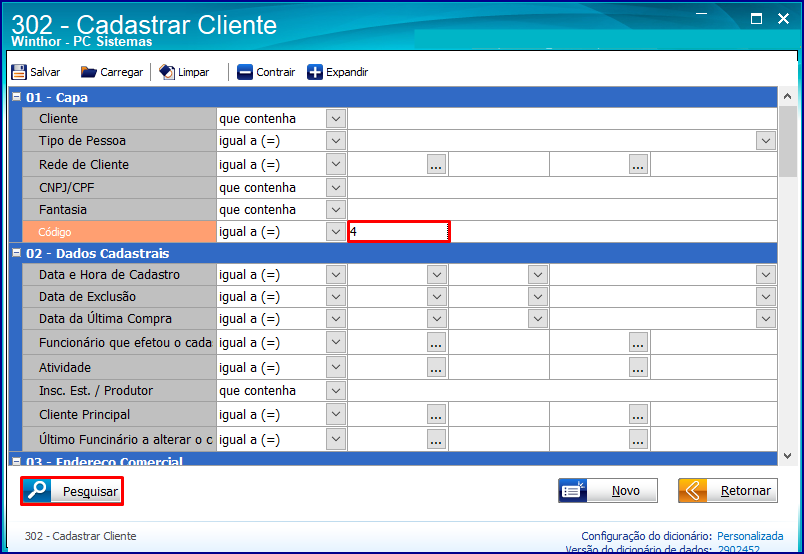Image resolution: width=804 pixels, height=554 pixels.
Task: Click scrollbar up arrow
Action: (788, 96)
